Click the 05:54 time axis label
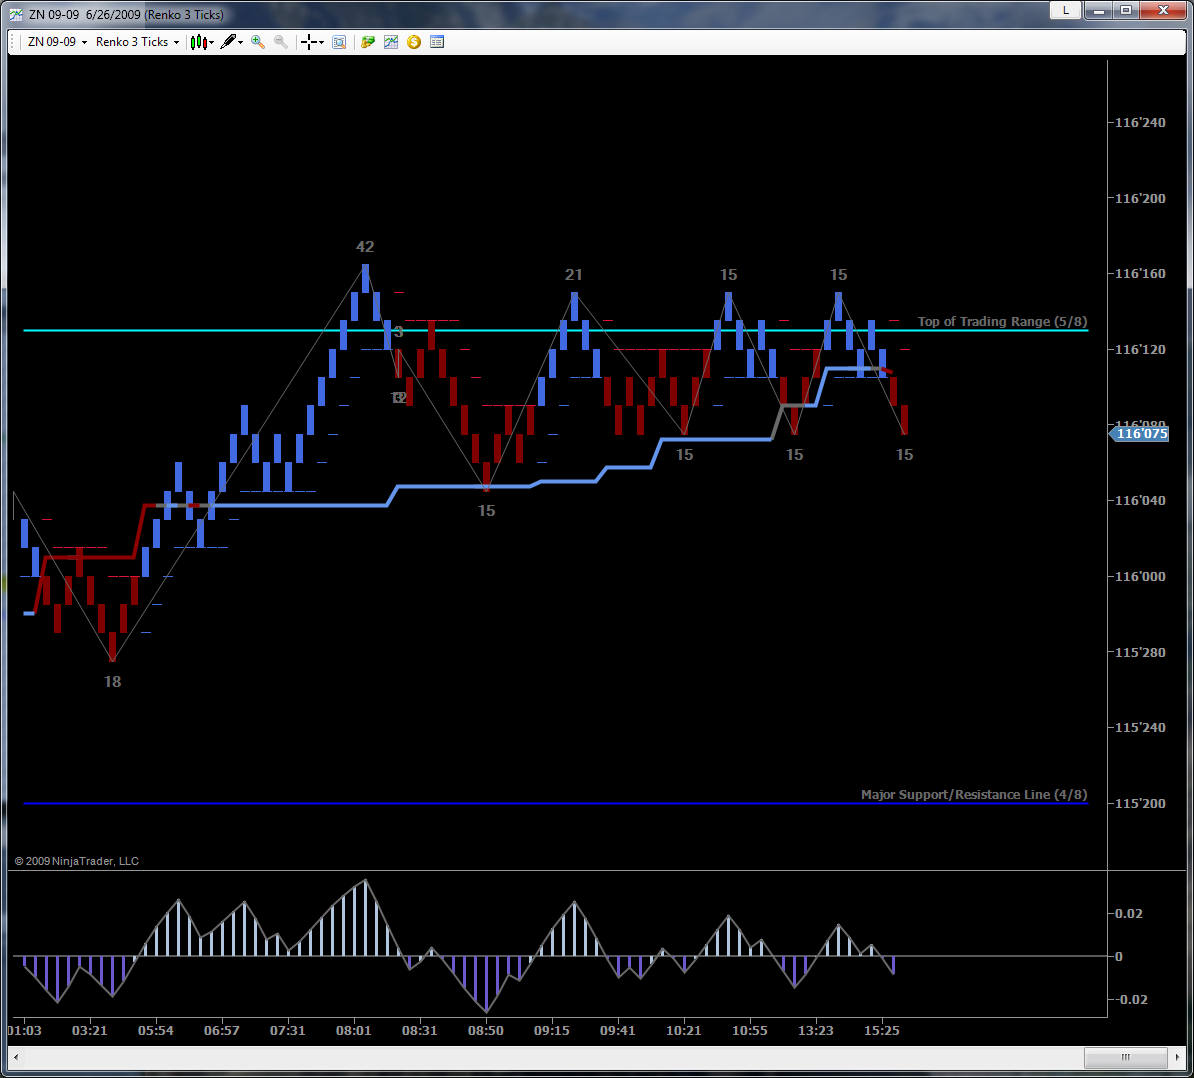Screen dimensions: 1194x1078 pyautogui.click(x=155, y=1031)
